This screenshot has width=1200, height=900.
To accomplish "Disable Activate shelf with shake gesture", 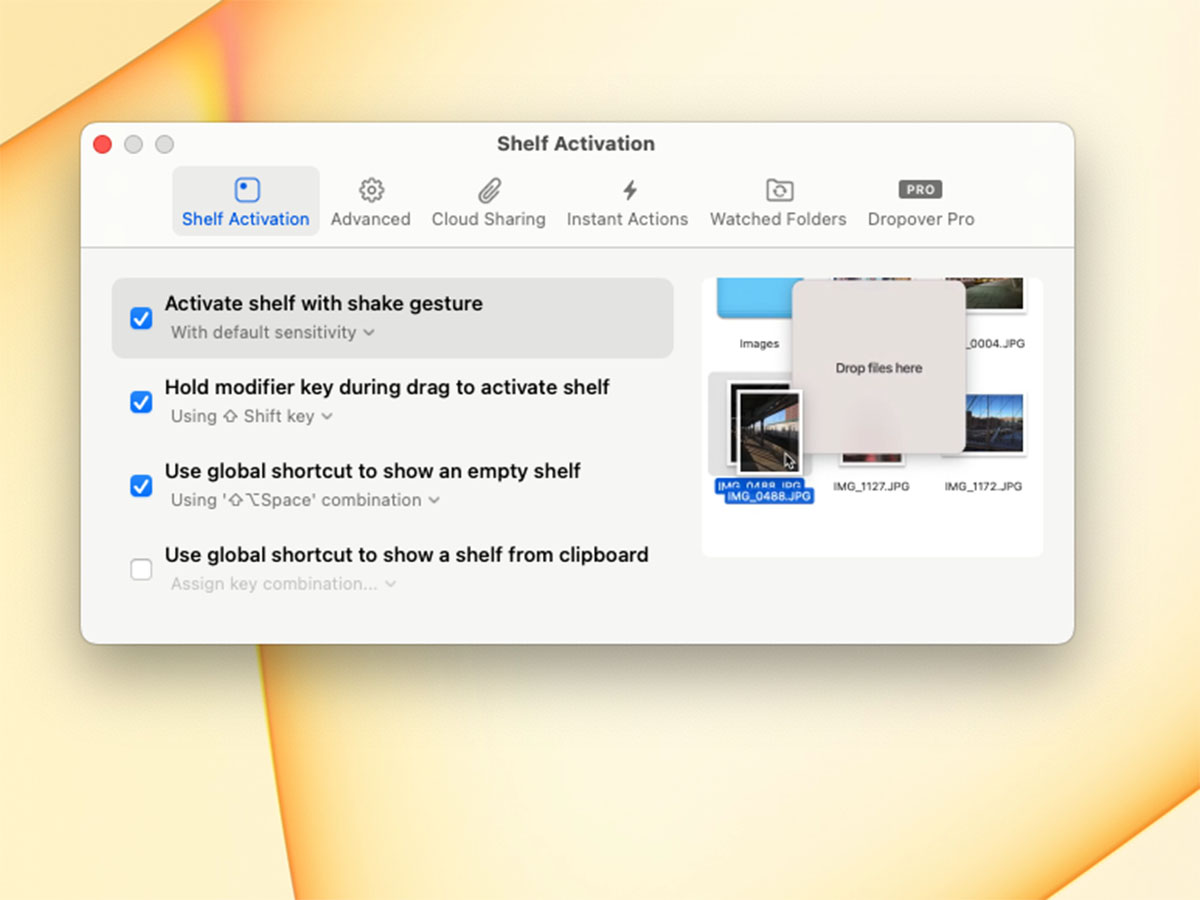I will pos(142,318).
